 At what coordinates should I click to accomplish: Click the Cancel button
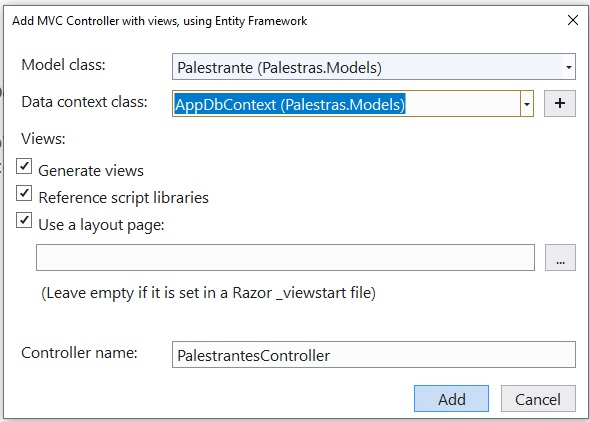point(538,399)
